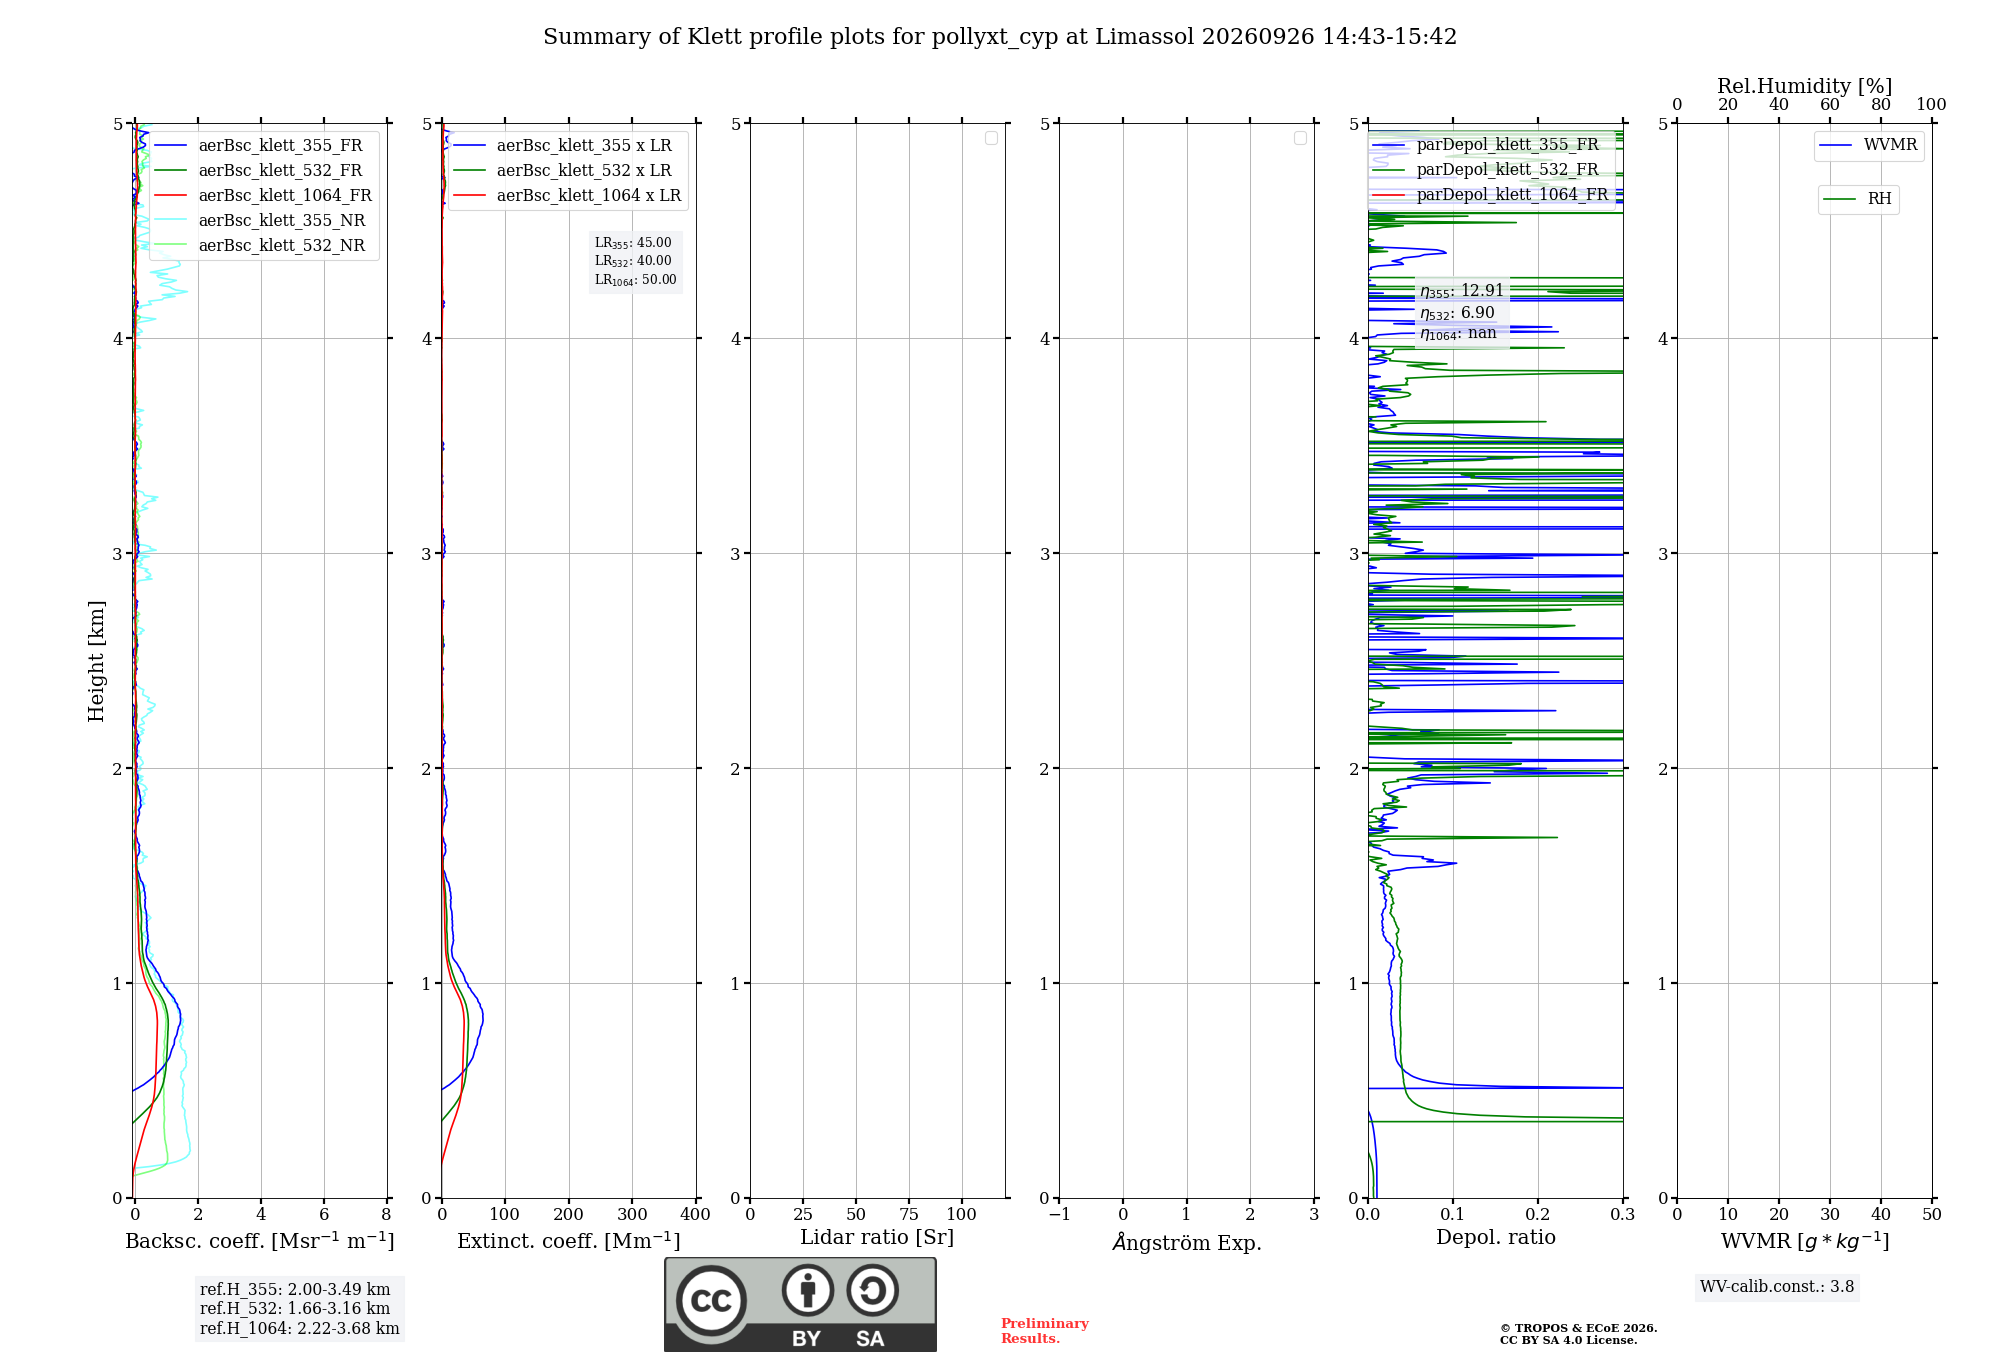Click legend entry aerBsc_klett_1064 x LR
The image size is (2000, 1360).
[x=567, y=196]
